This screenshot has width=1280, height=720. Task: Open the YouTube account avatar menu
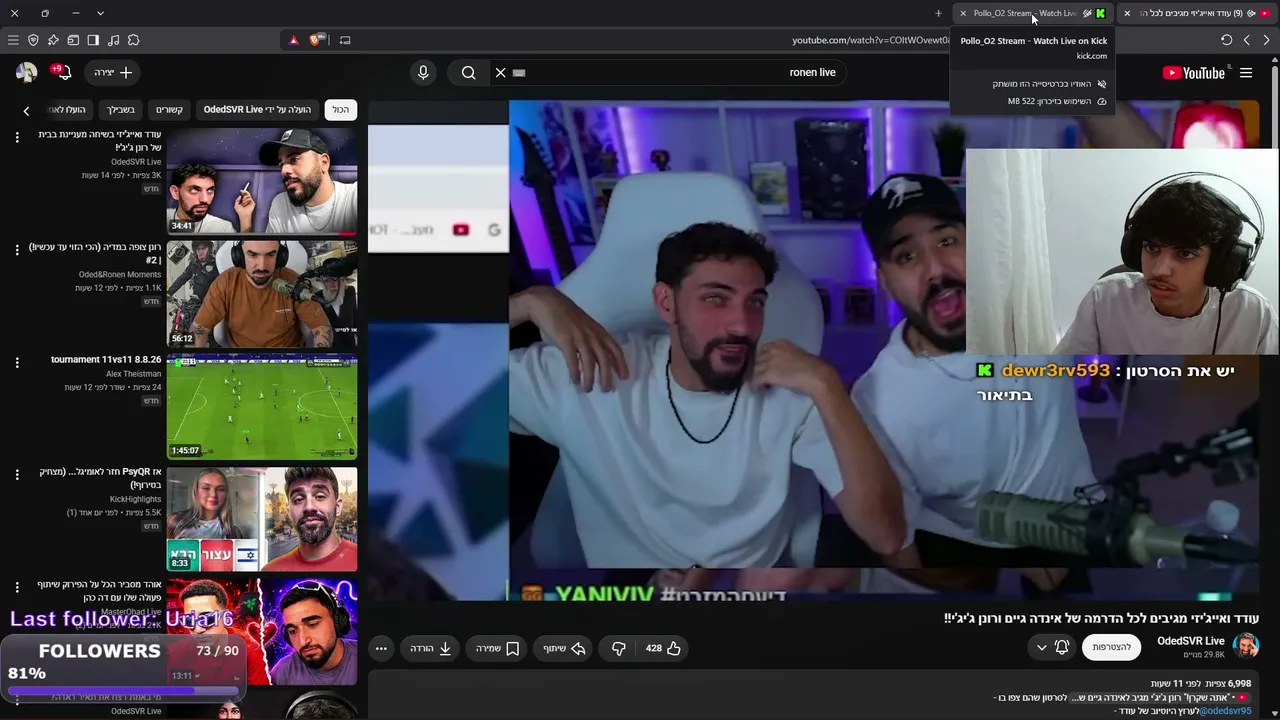tap(26, 72)
